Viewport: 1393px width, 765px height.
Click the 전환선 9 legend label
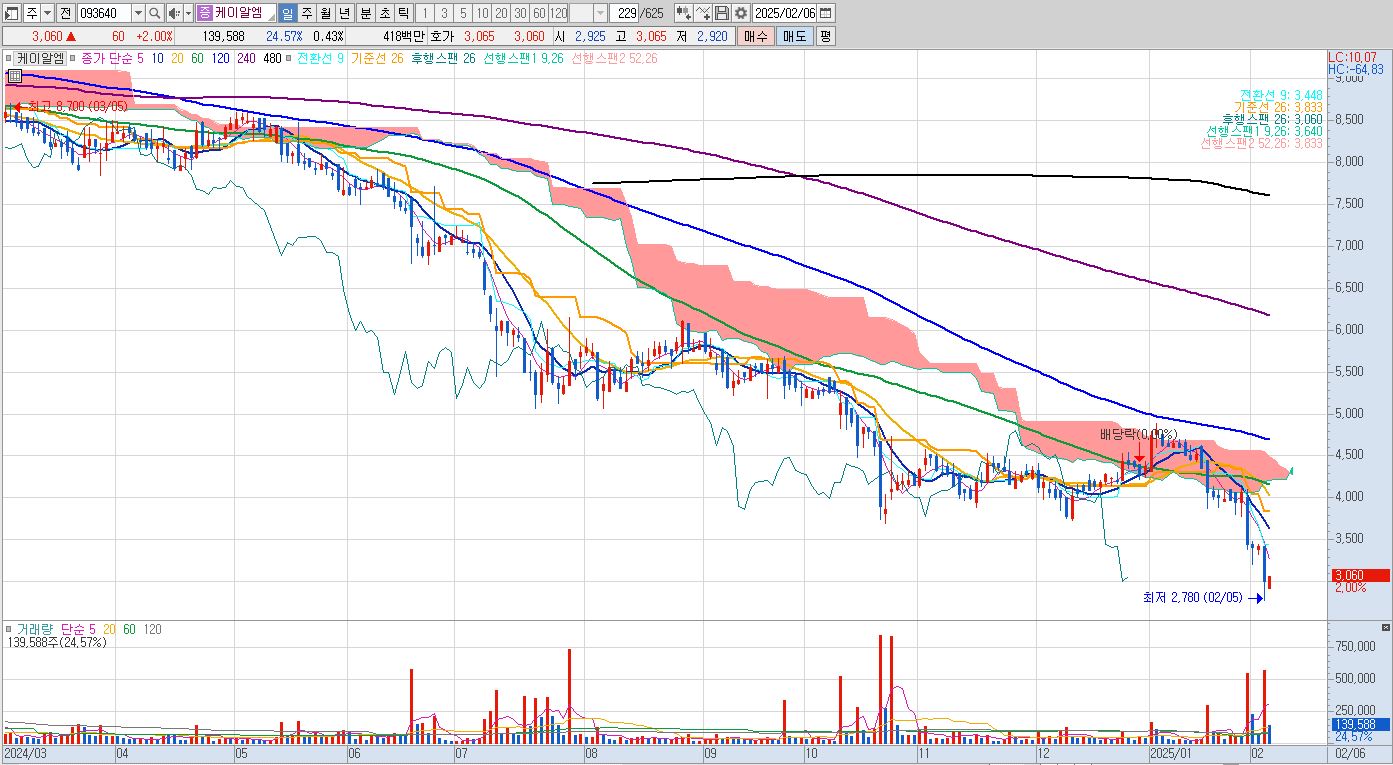pos(321,58)
